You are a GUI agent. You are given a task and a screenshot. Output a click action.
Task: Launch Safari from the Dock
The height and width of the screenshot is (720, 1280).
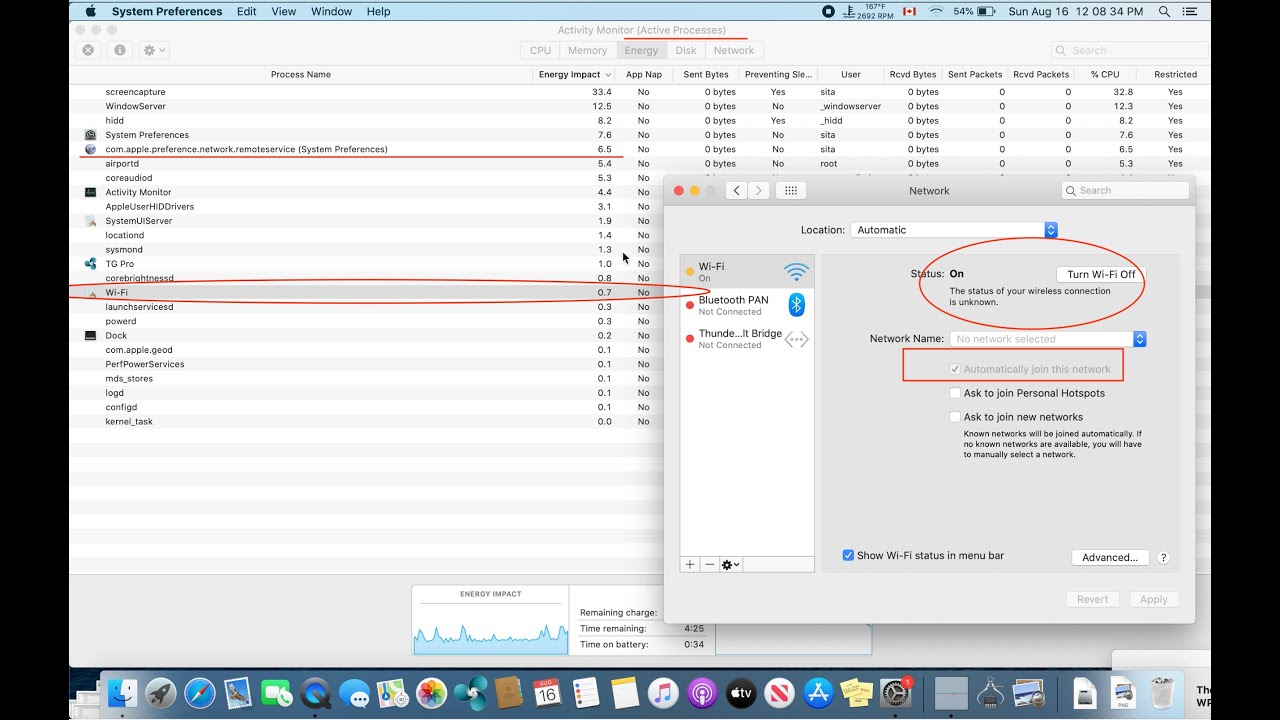pyautogui.click(x=200, y=692)
